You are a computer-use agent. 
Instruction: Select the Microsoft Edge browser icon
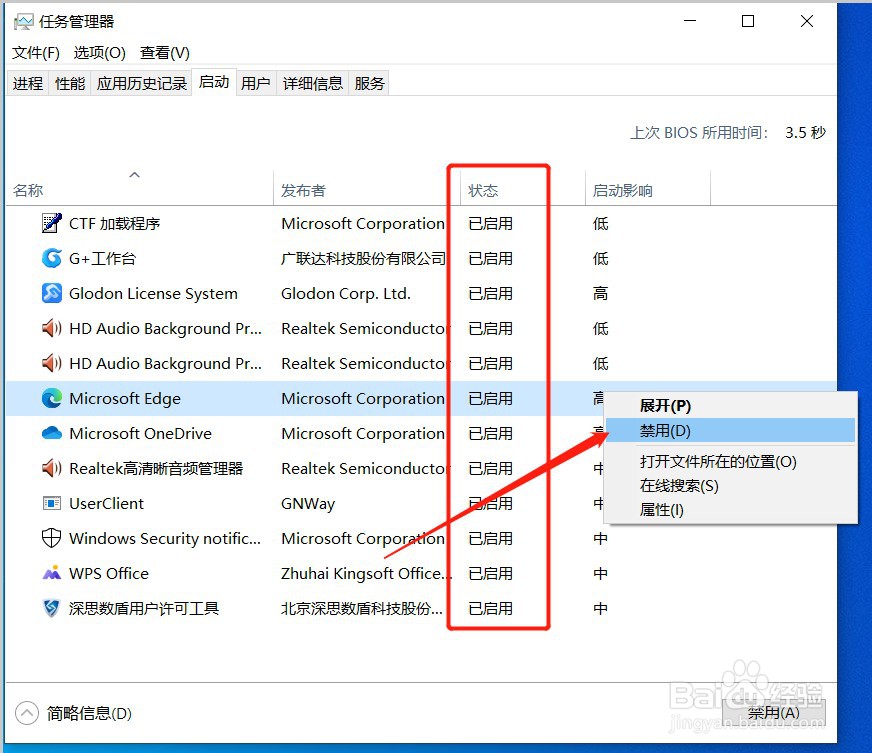[51, 398]
